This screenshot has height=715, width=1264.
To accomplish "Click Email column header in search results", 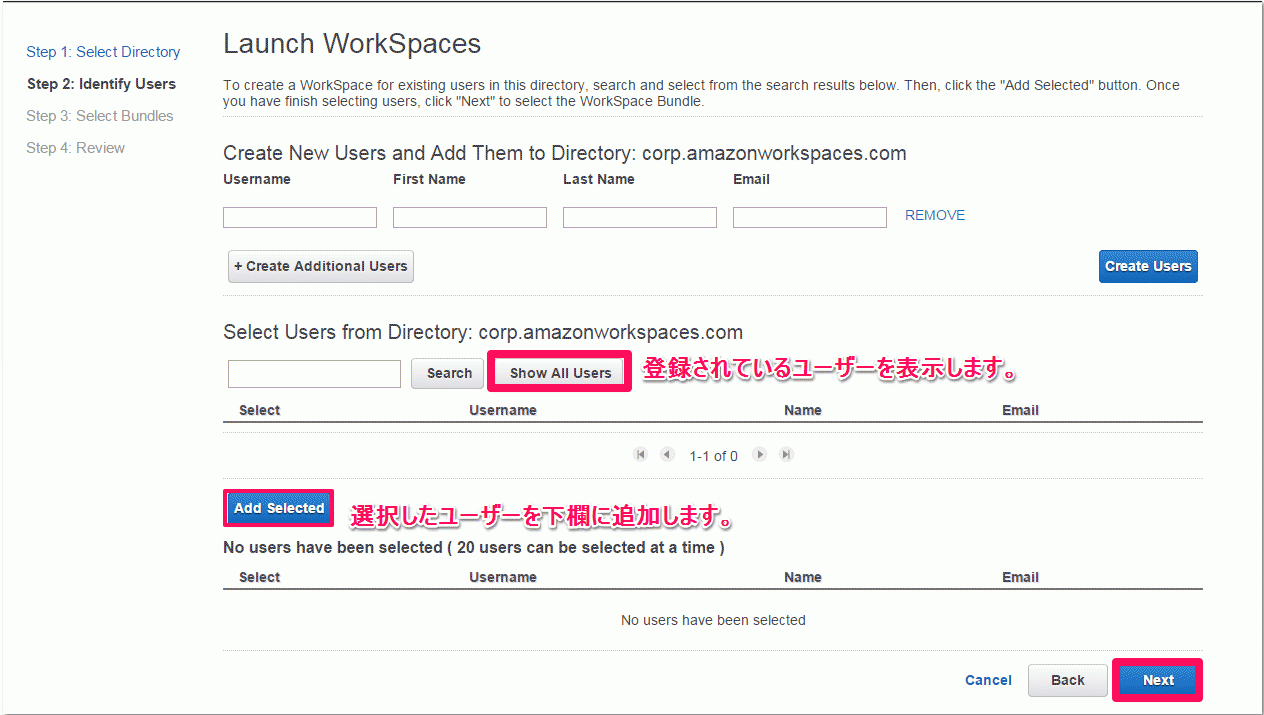I will click(x=1020, y=410).
